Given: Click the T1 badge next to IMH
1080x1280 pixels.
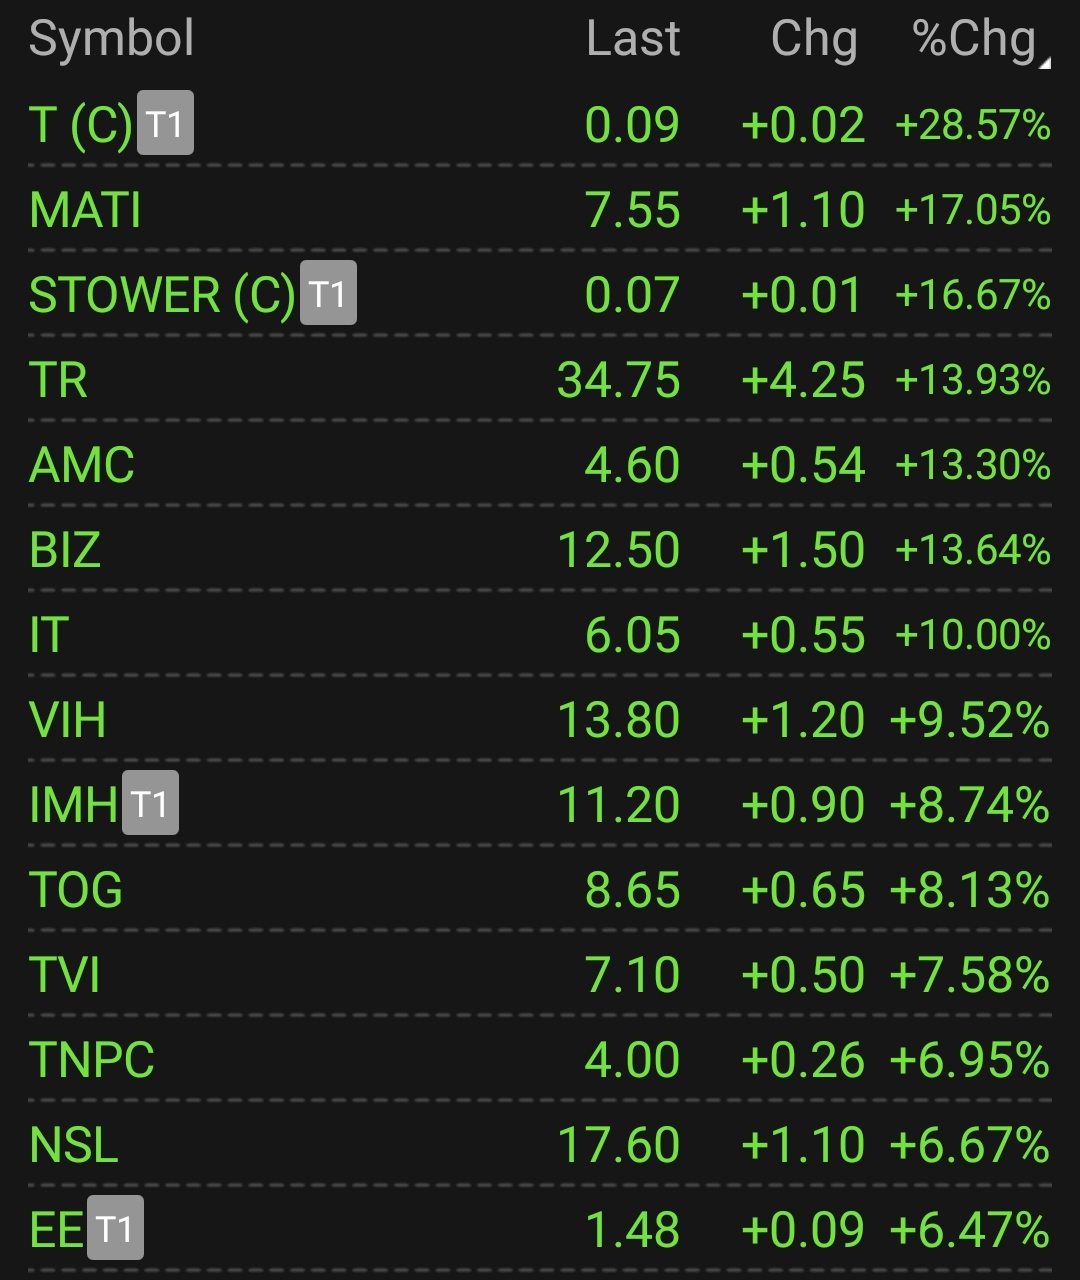Looking at the screenshot, I should (150, 803).
